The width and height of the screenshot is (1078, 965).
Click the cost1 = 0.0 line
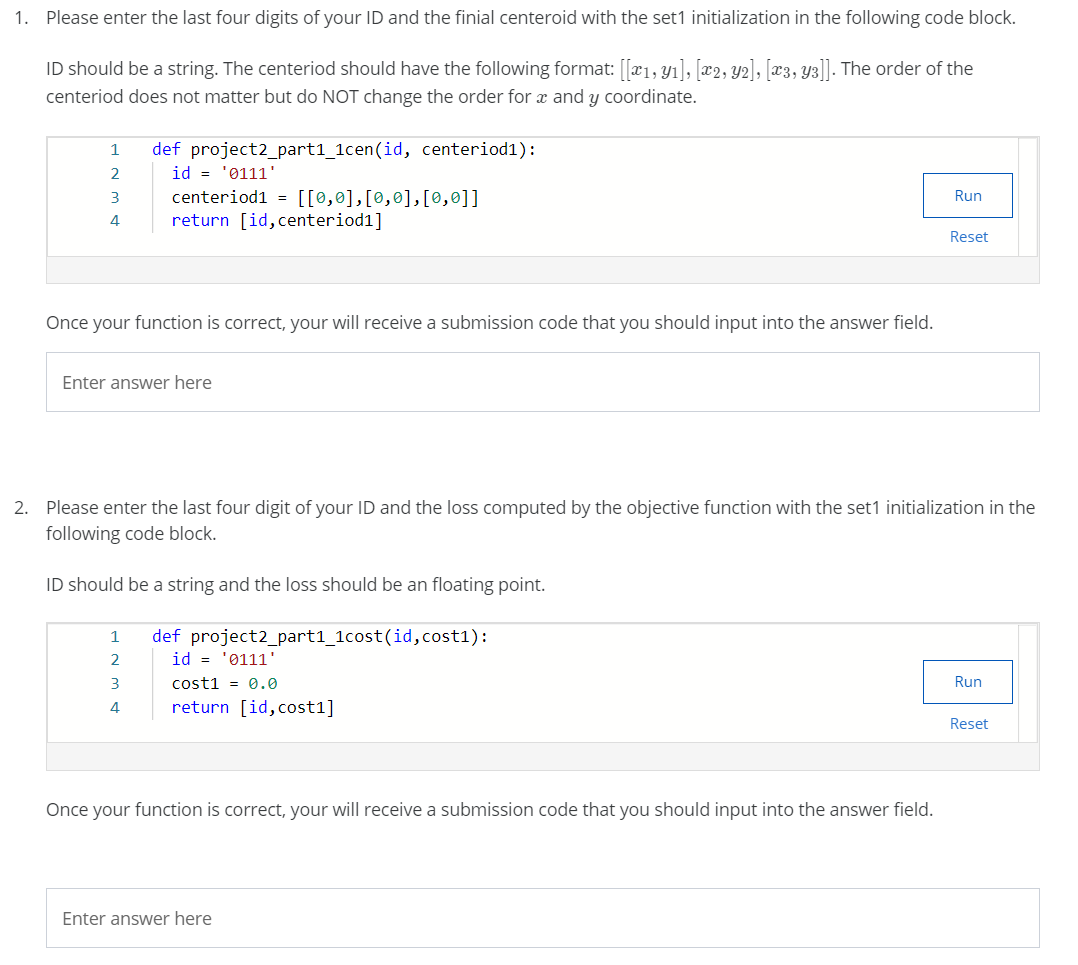[224, 684]
